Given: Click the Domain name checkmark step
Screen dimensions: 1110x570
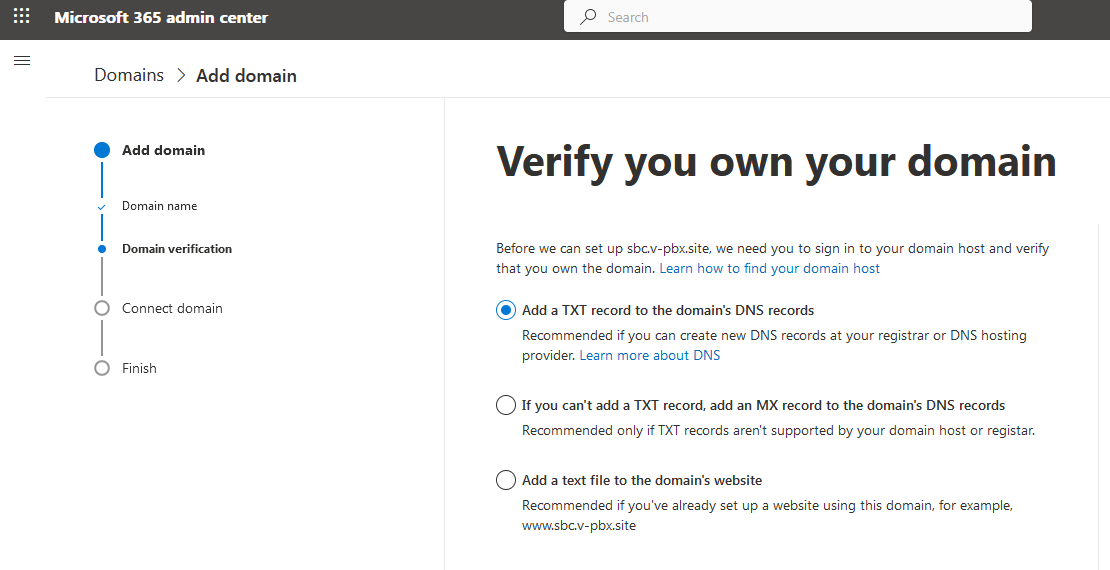Looking at the screenshot, I should pos(102,207).
